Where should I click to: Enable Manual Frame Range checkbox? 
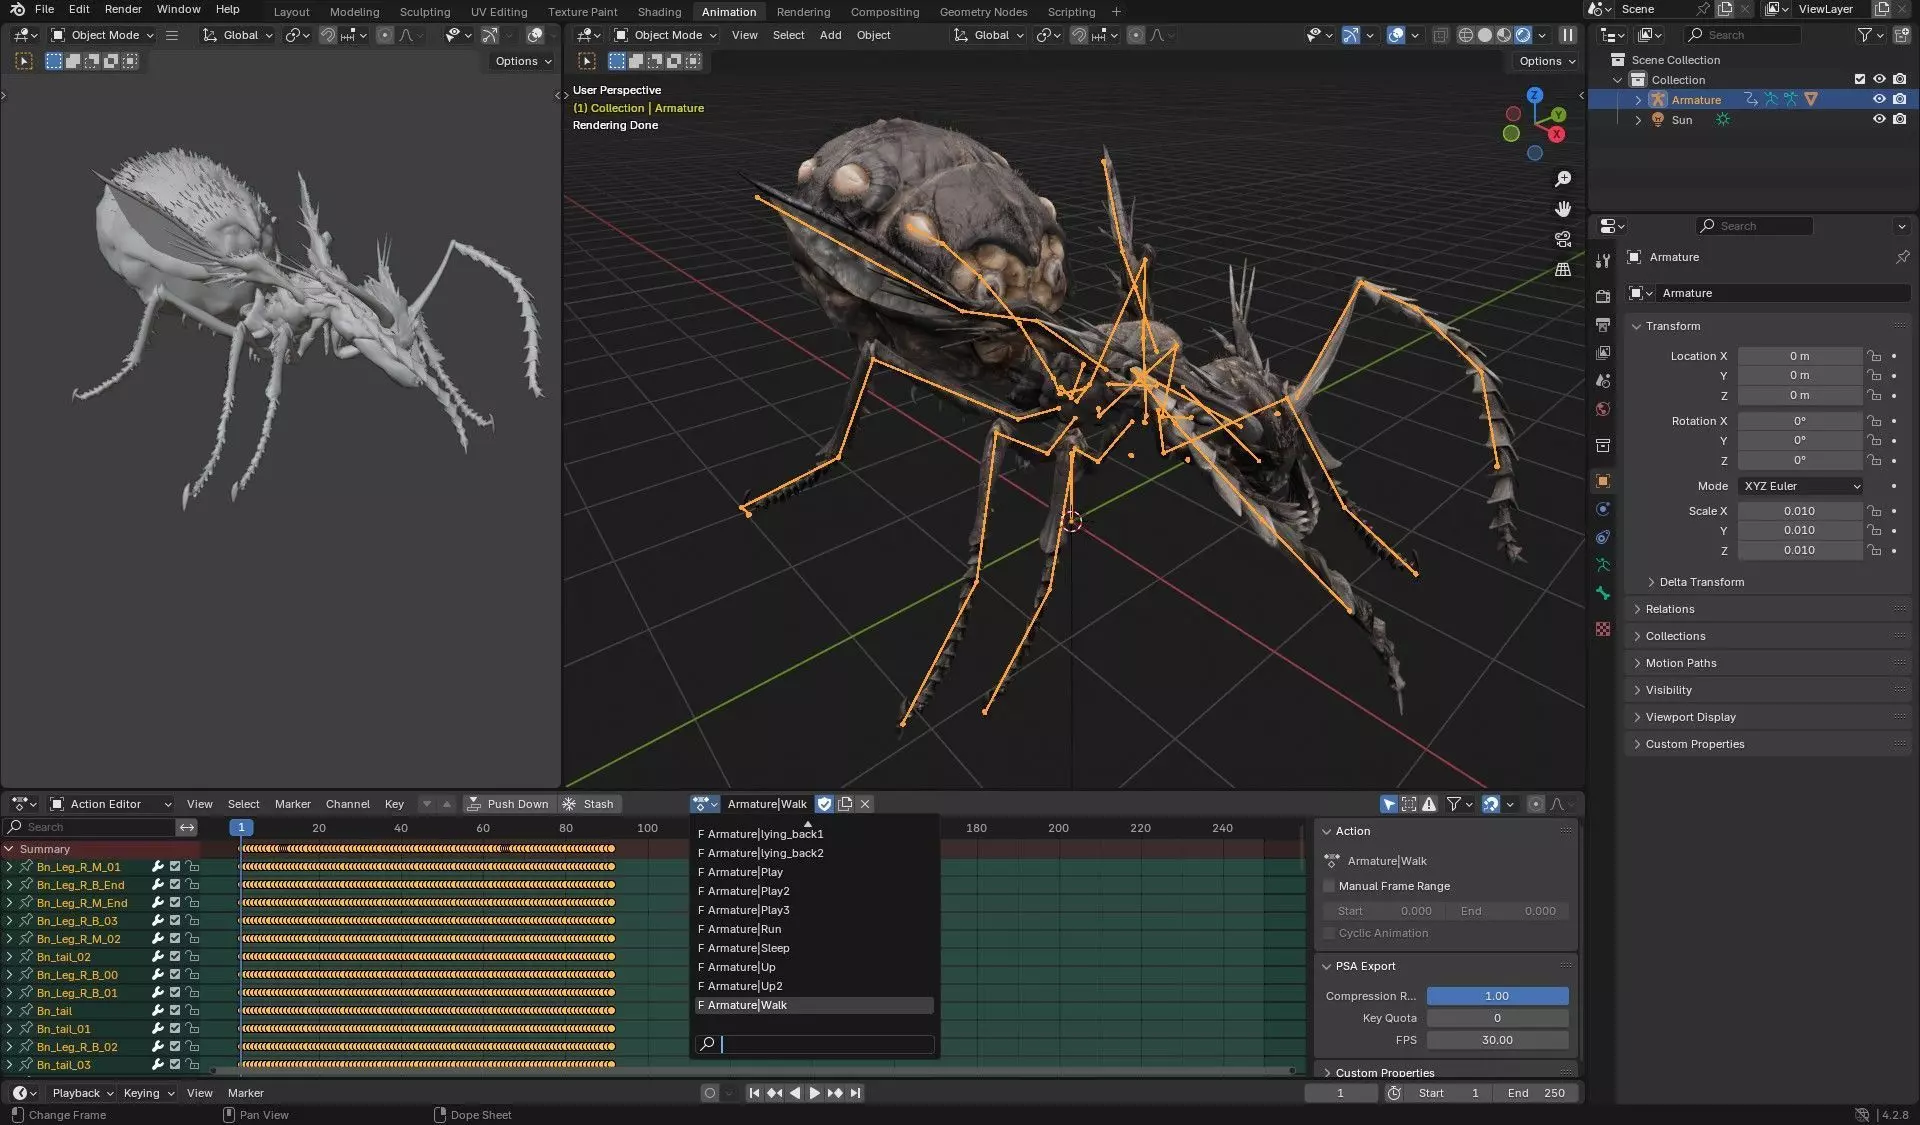1329,886
